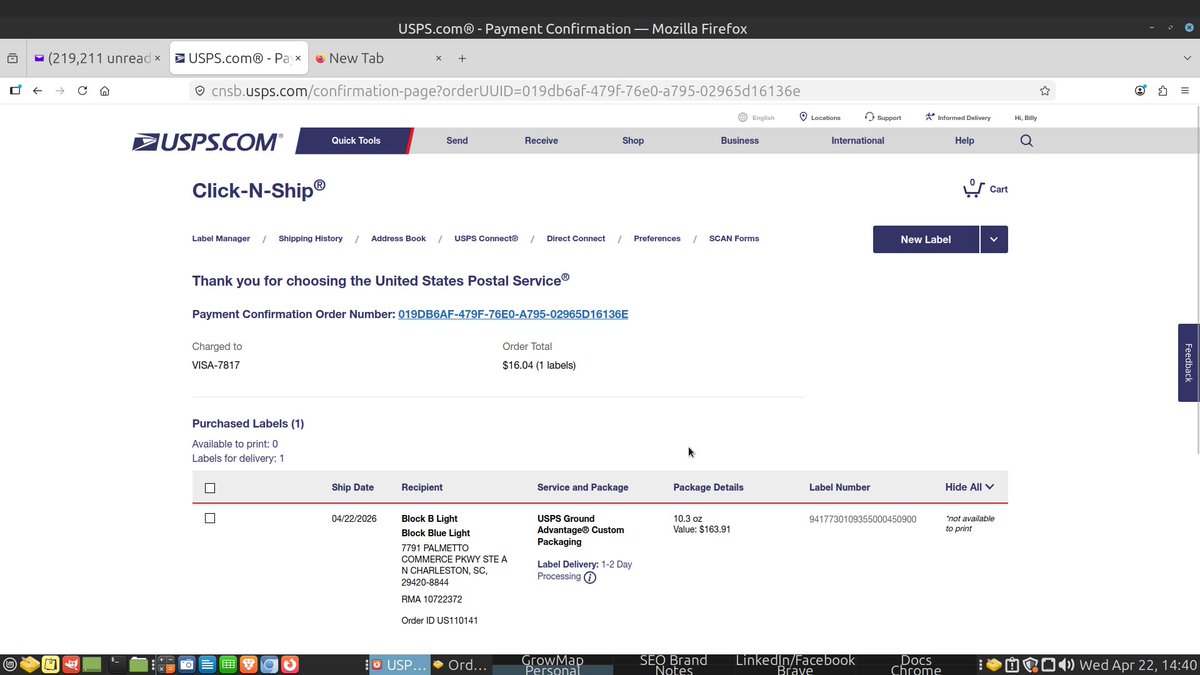Open the USPS Connect link
1200x675 pixels.
click(486, 239)
